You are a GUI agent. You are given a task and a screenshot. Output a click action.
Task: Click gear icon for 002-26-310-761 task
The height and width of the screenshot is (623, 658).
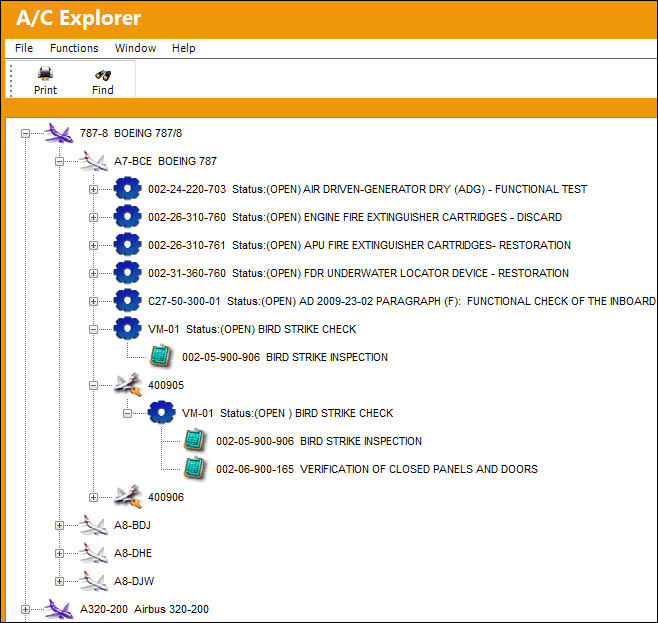128,245
